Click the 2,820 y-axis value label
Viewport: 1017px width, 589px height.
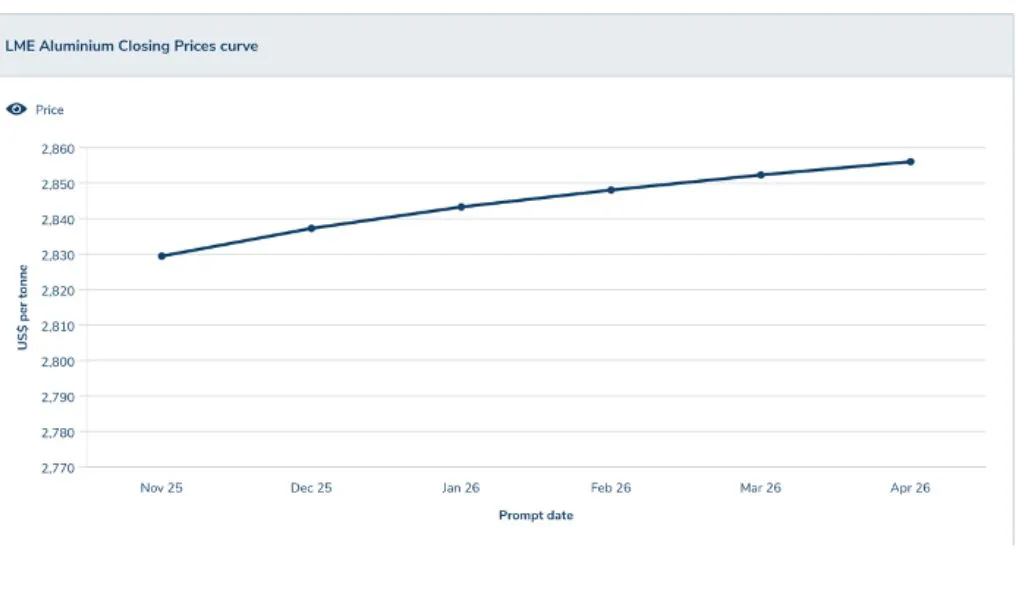click(x=57, y=291)
